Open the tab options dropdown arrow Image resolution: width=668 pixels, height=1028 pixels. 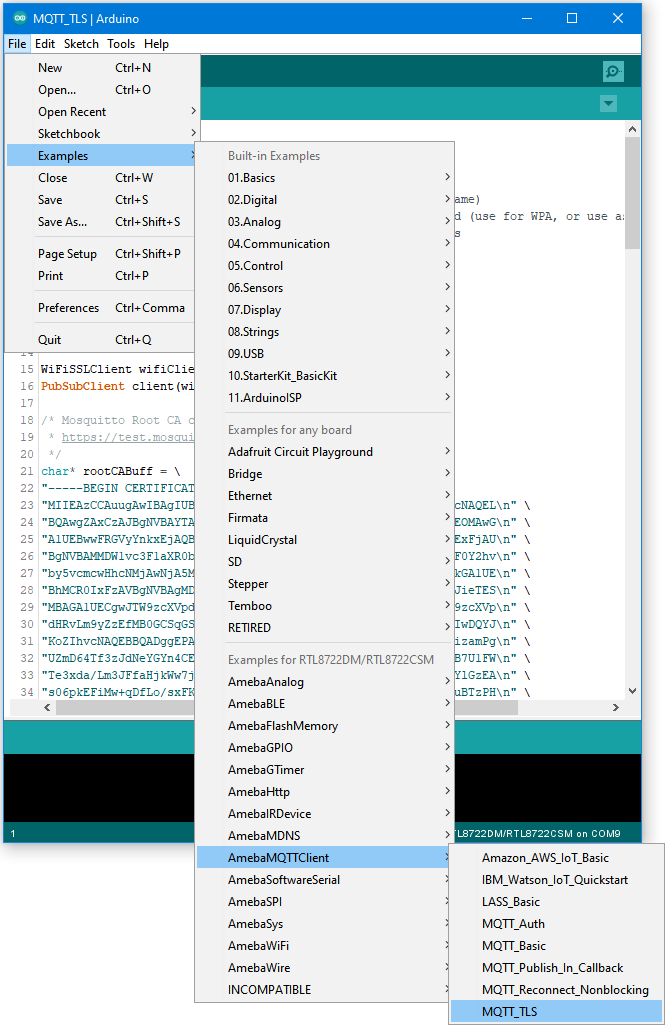click(608, 104)
